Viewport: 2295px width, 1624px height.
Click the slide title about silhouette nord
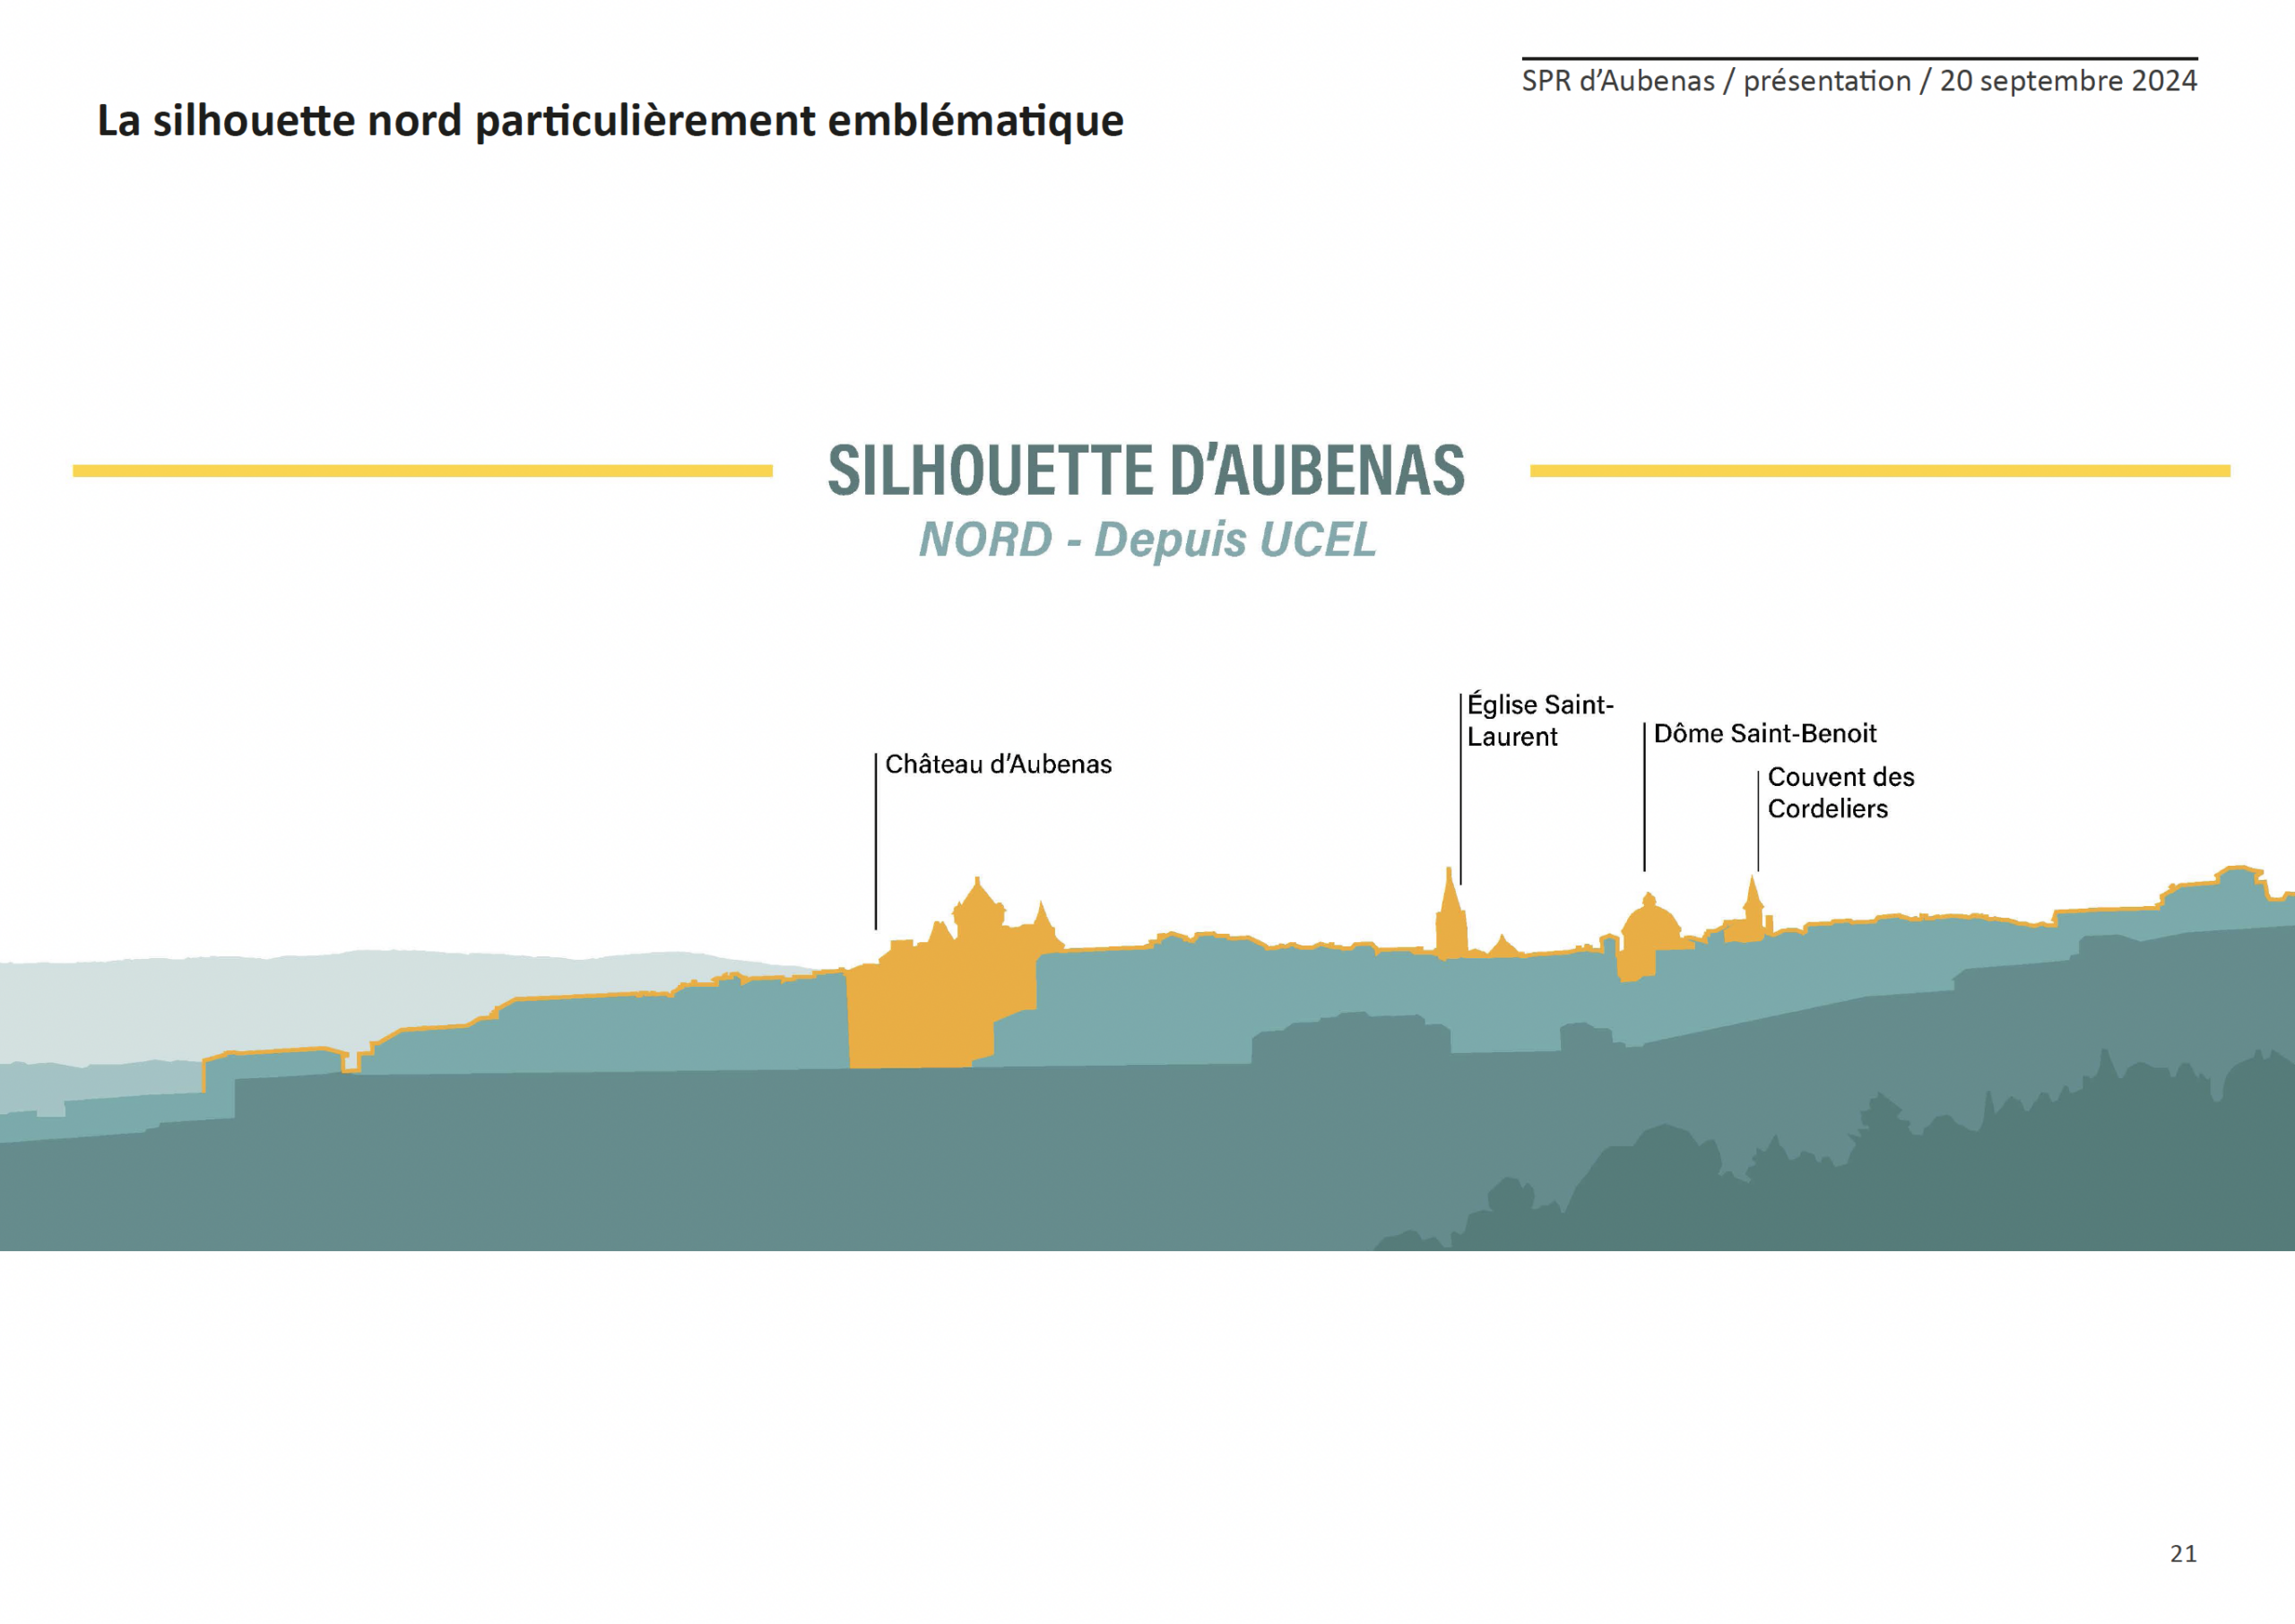point(610,121)
